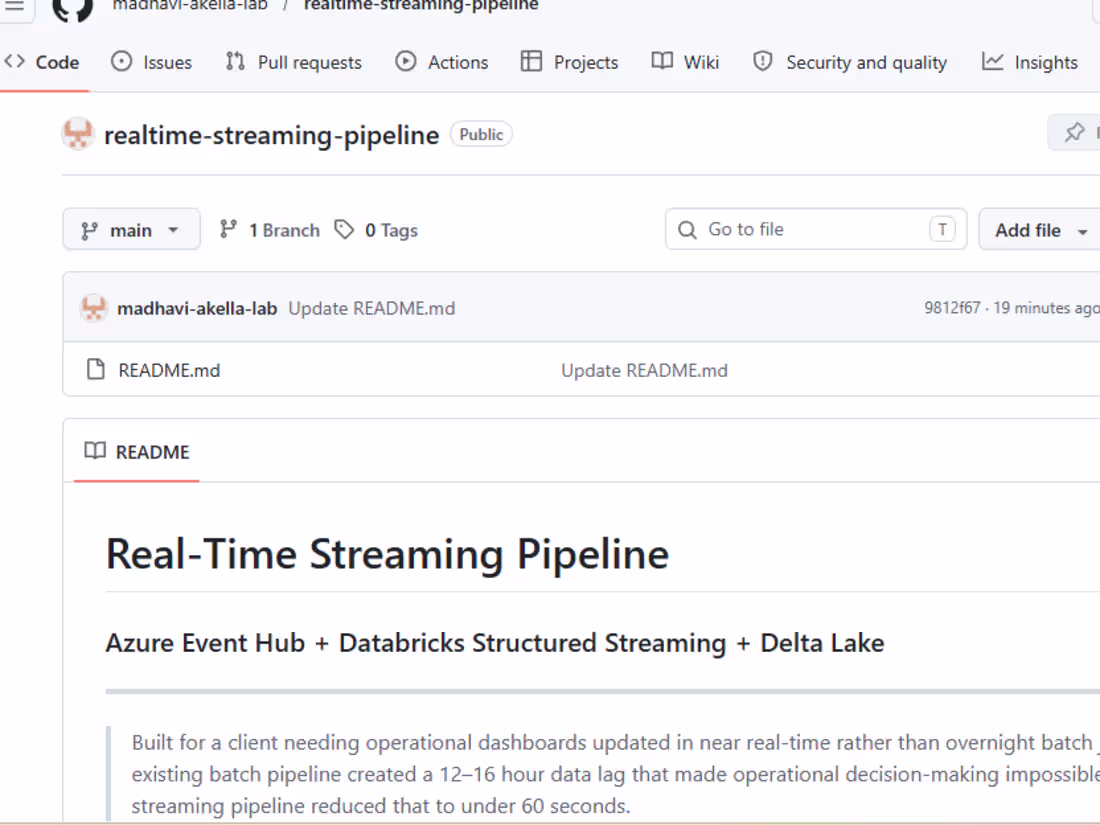Click the Public visibility badge
This screenshot has width=1100, height=825.
click(481, 134)
